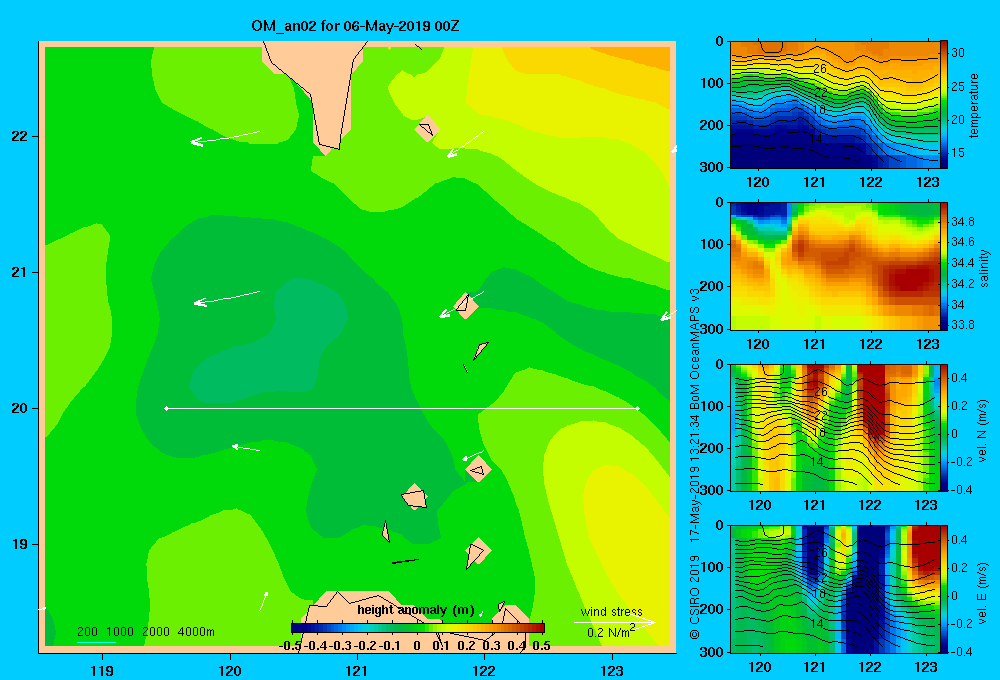Viewport: 1000px width, 680px height.
Task: Click the 34.8 tick on salinity scale
Action: (x=962, y=221)
